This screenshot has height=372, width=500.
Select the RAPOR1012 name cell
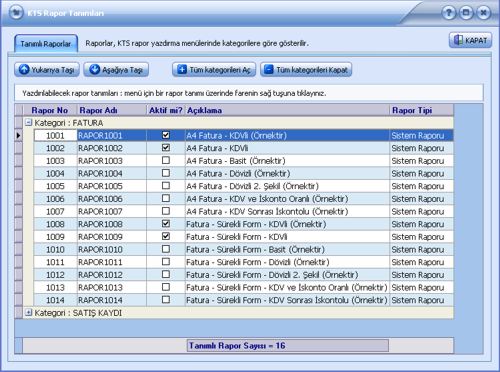[112, 275]
